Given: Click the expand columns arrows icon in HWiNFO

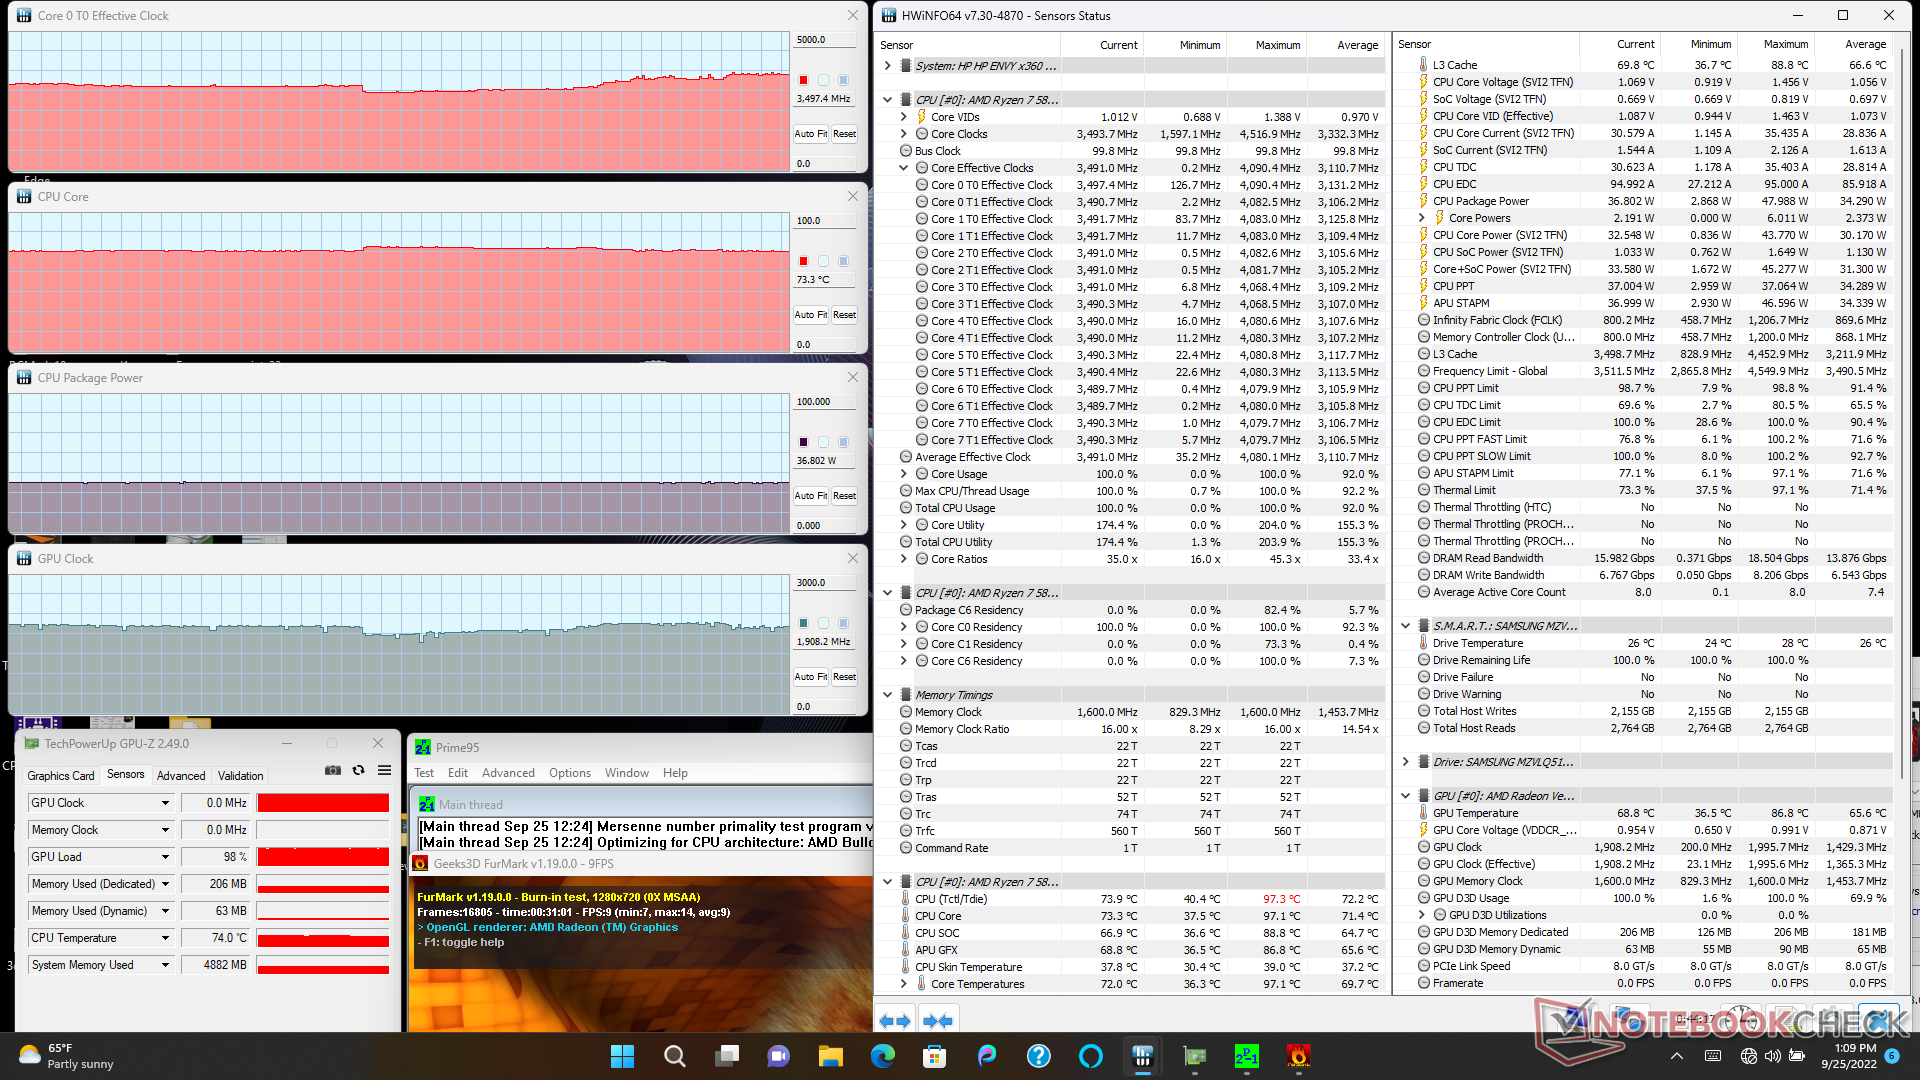Looking at the screenshot, I should click(x=894, y=1021).
